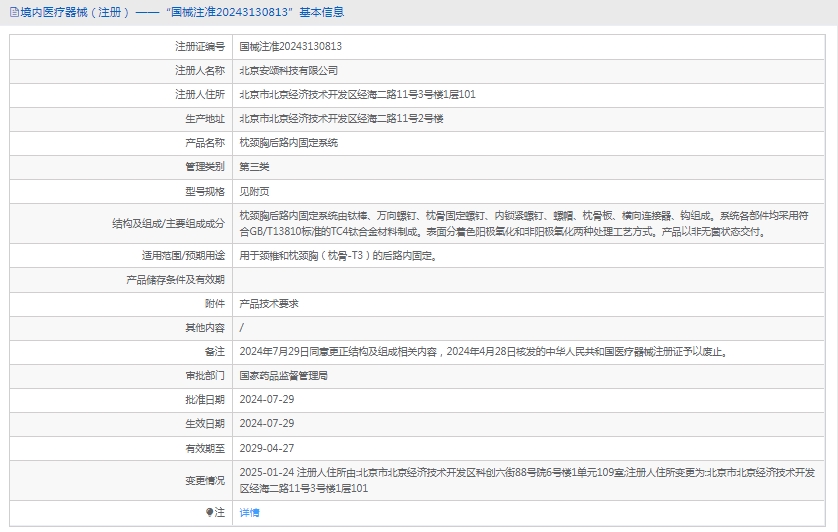Click the 生产地址 address value

[341, 119]
